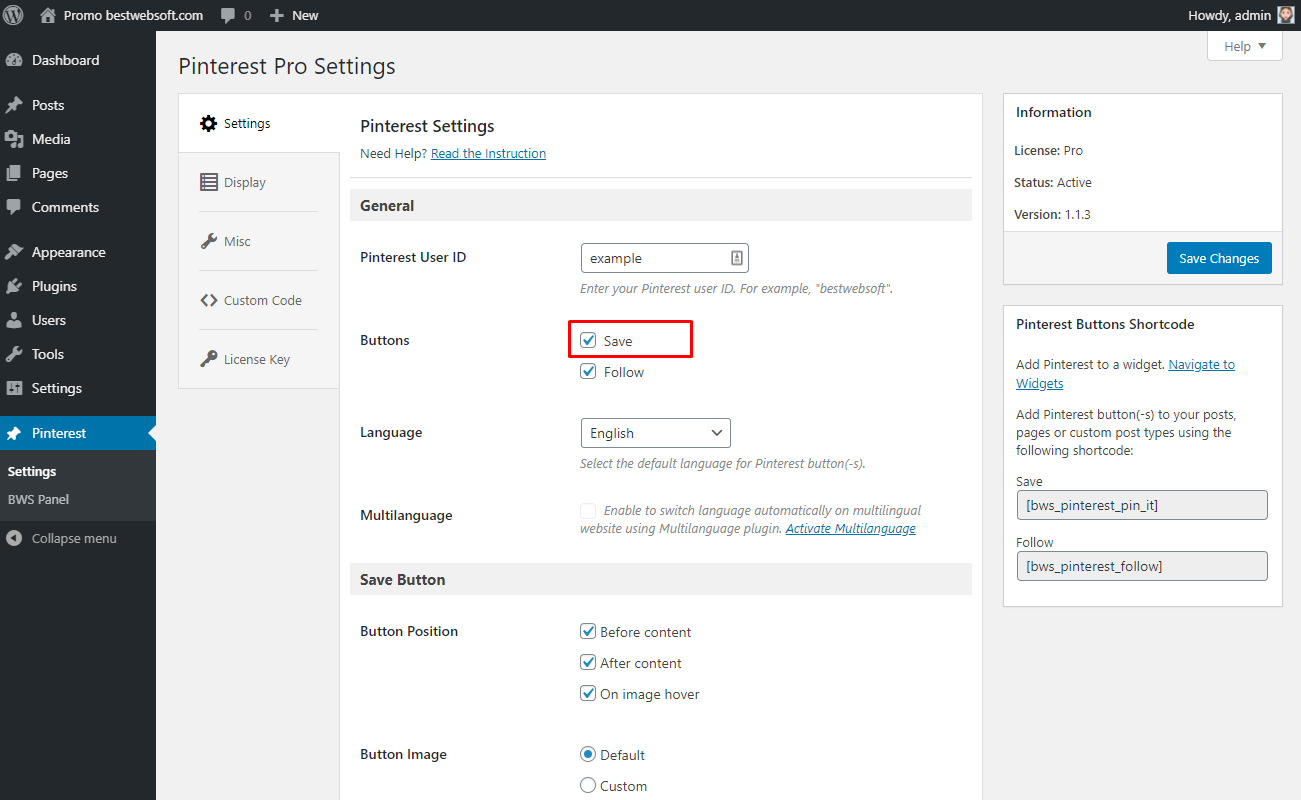
Task: Click the License Key key icon
Action: click(208, 359)
